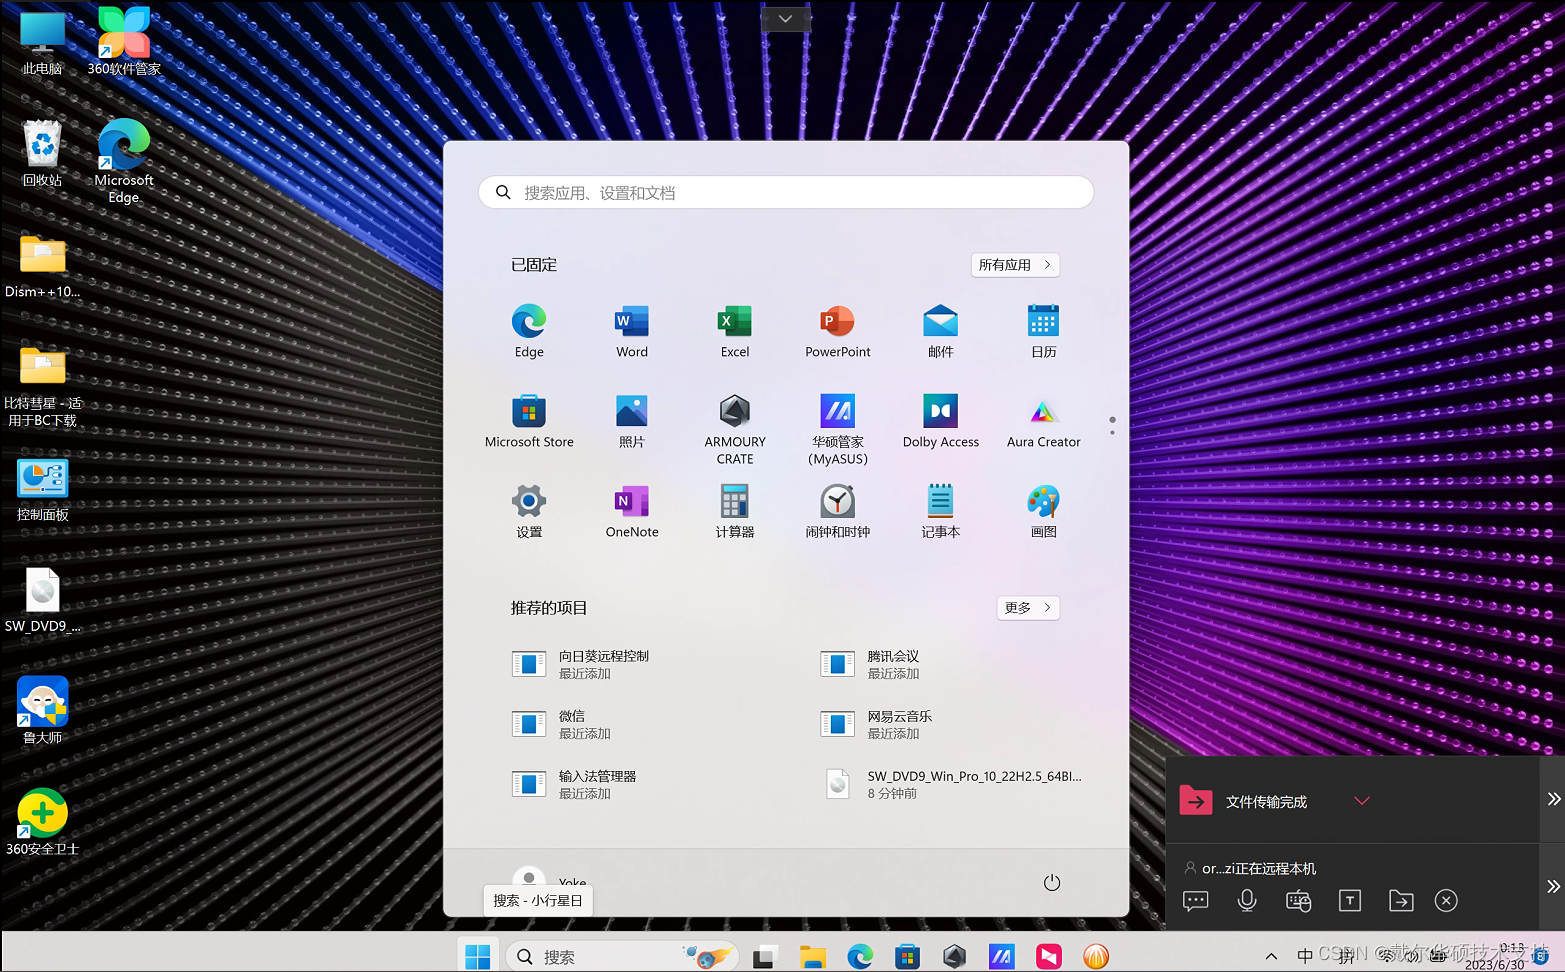
Task: Open chat icon in remote control panel
Action: pos(1196,901)
